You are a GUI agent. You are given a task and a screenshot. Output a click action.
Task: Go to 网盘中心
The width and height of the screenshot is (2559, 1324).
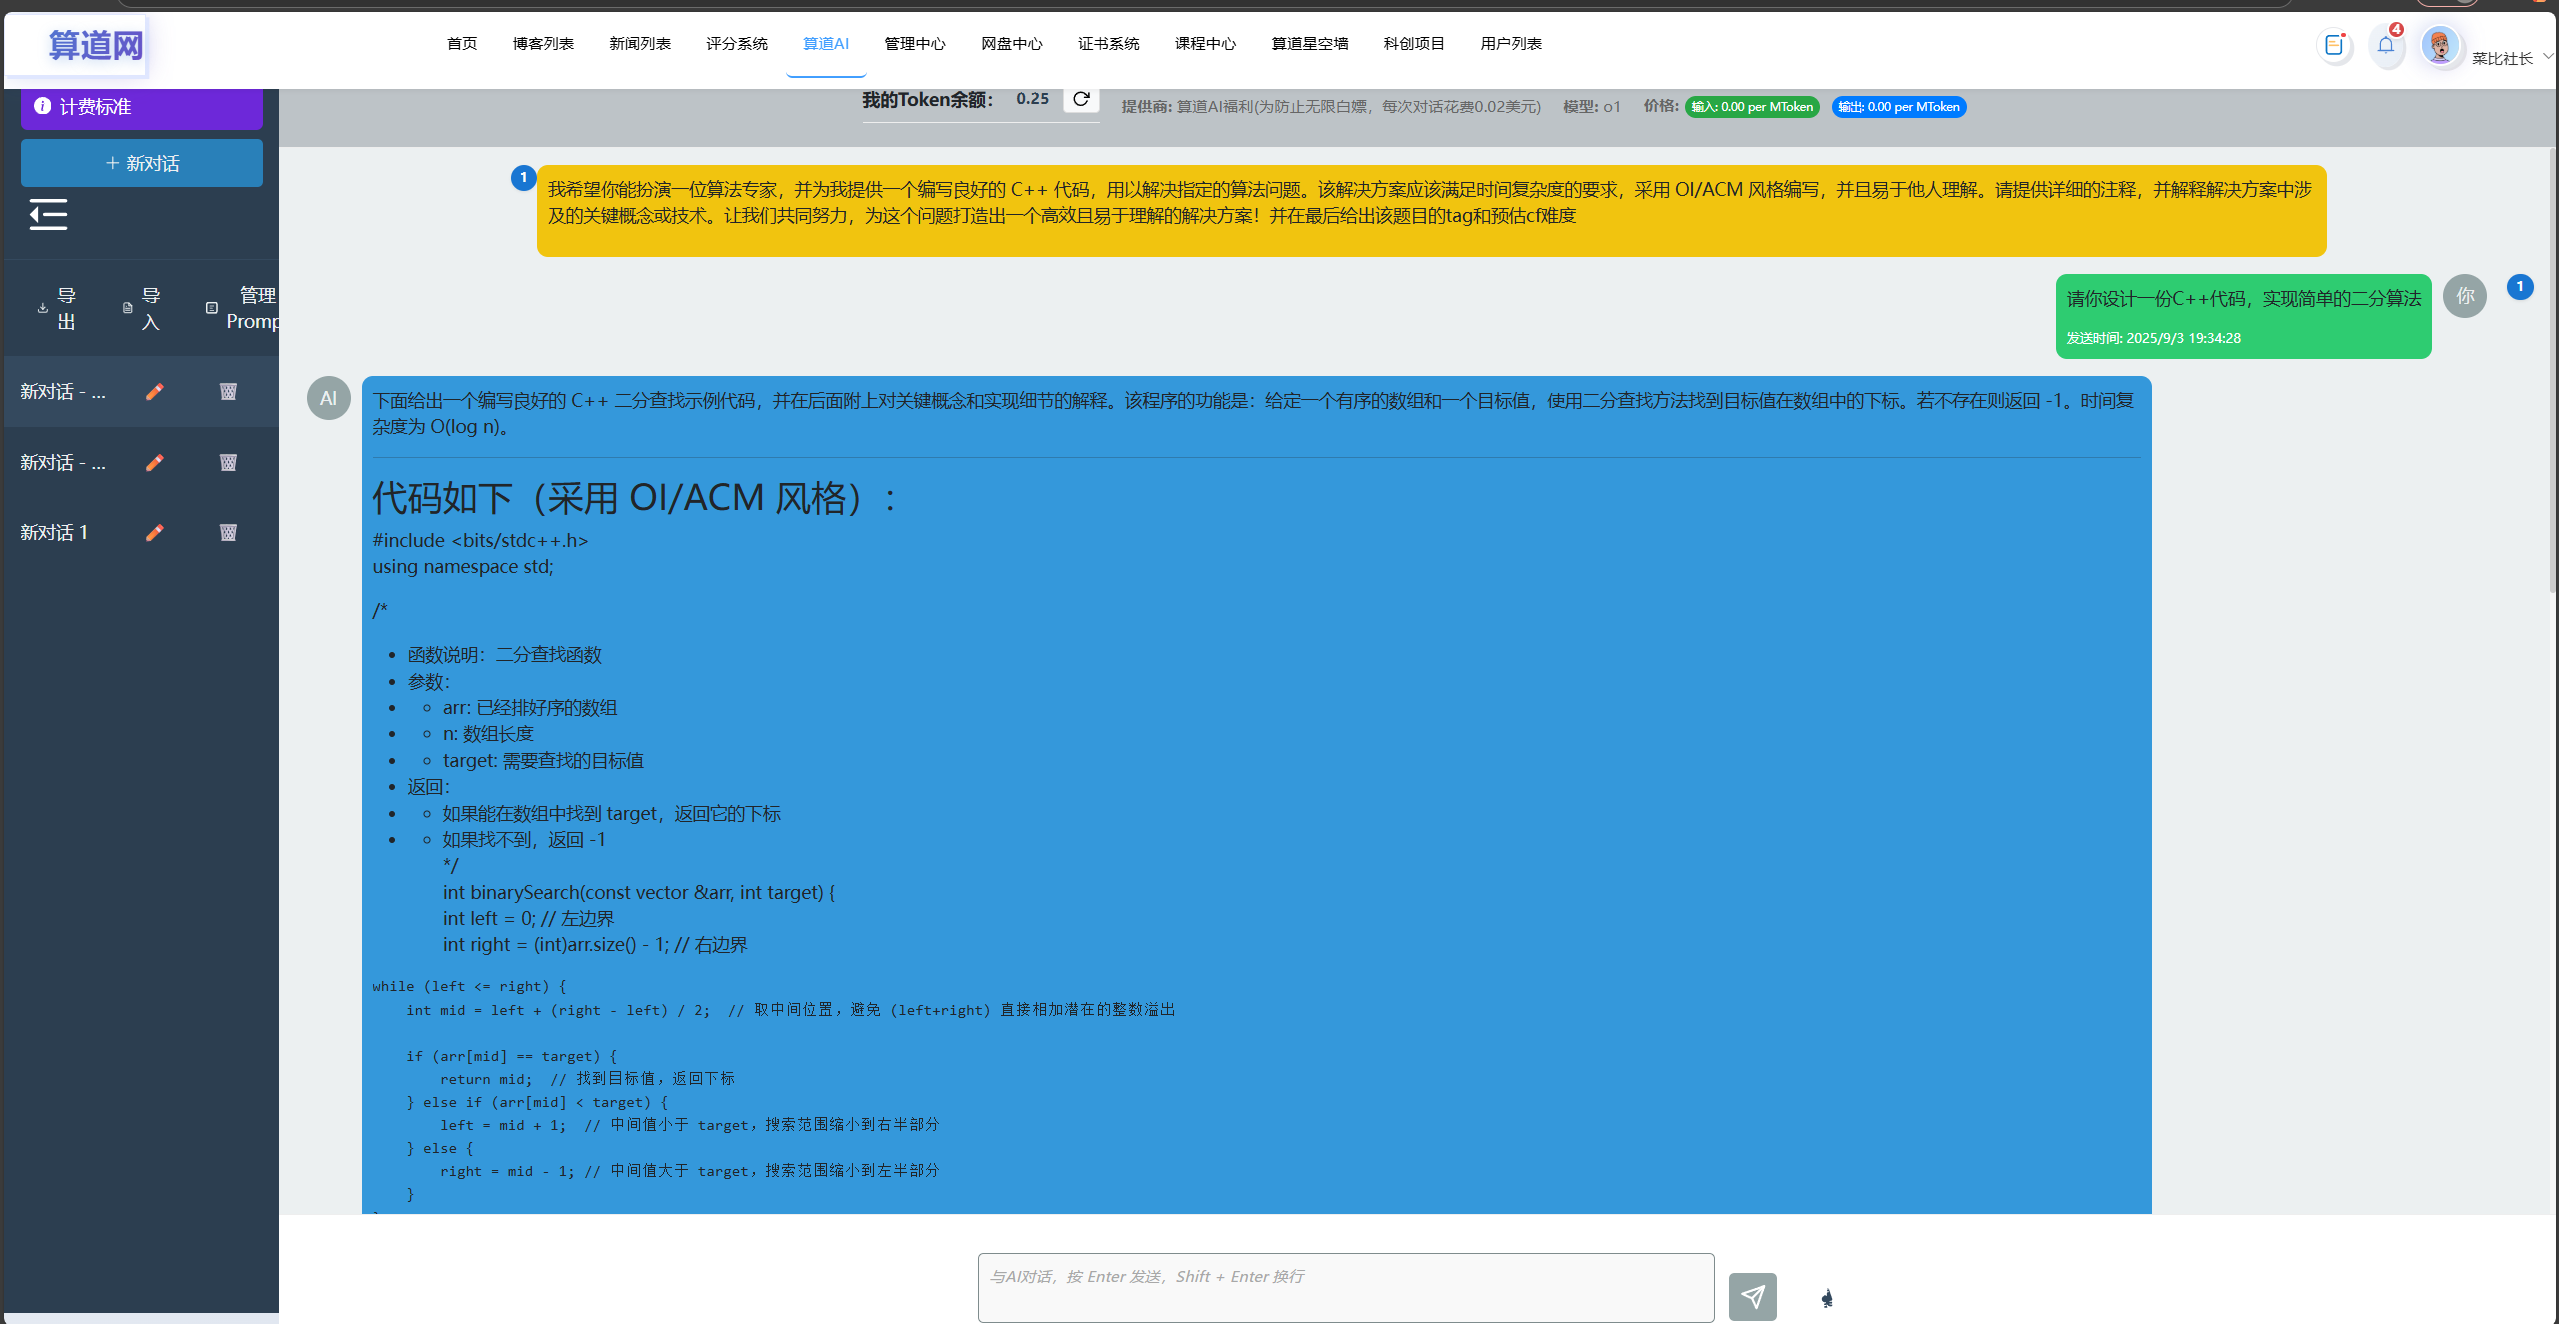(1012, 44)
